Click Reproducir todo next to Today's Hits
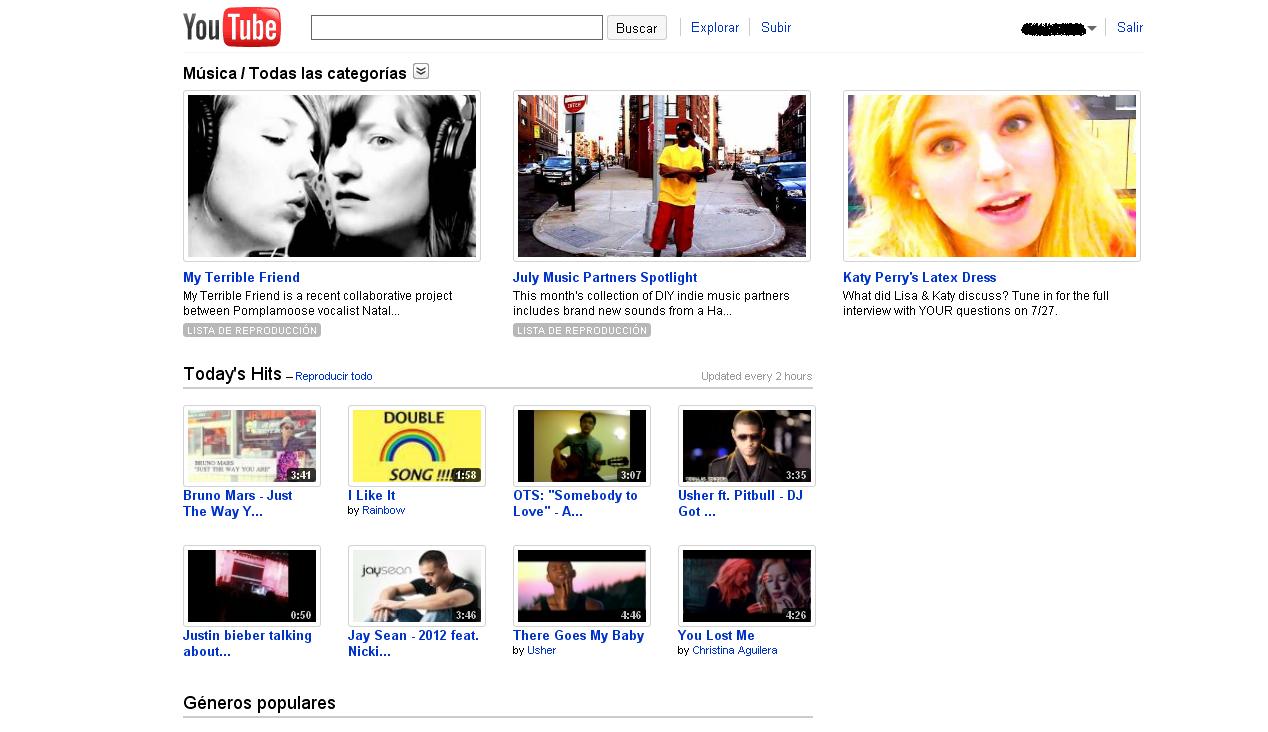The height and width of the screenshot is (732, 1268). tap(334, 377)
